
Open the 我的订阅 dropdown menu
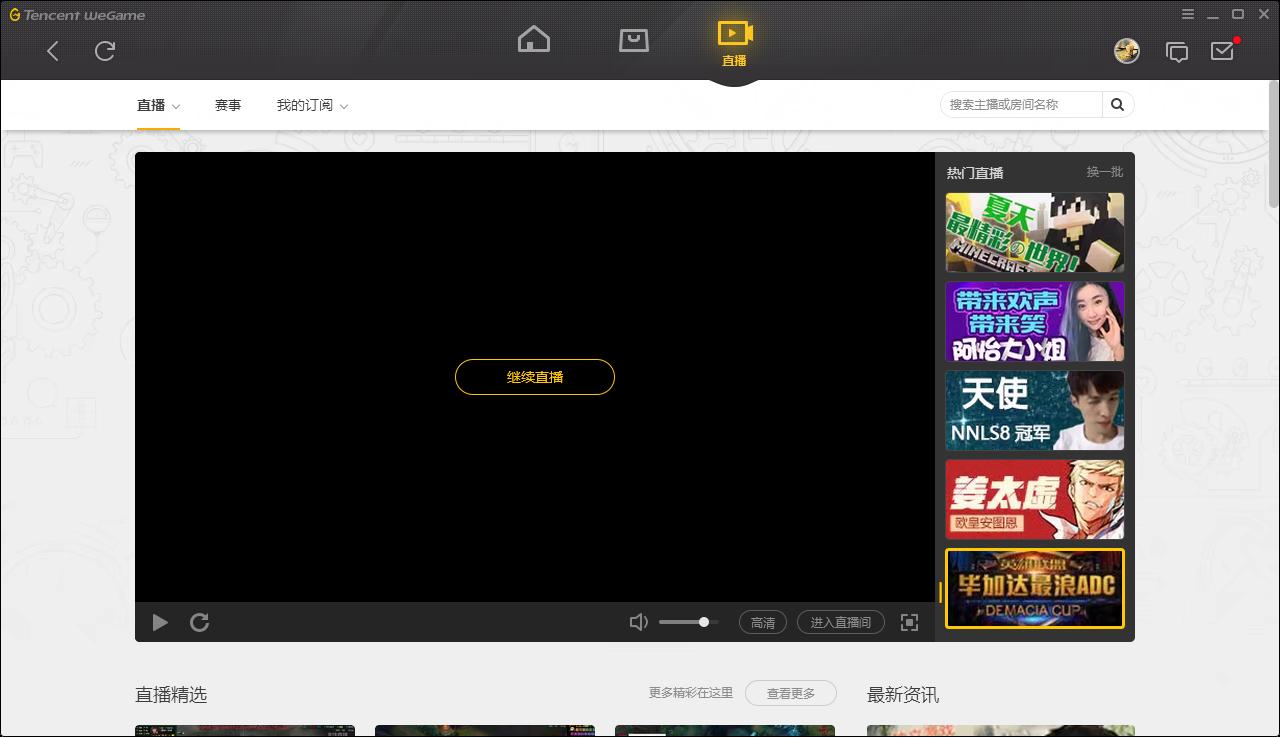click(x=312, y=104)
